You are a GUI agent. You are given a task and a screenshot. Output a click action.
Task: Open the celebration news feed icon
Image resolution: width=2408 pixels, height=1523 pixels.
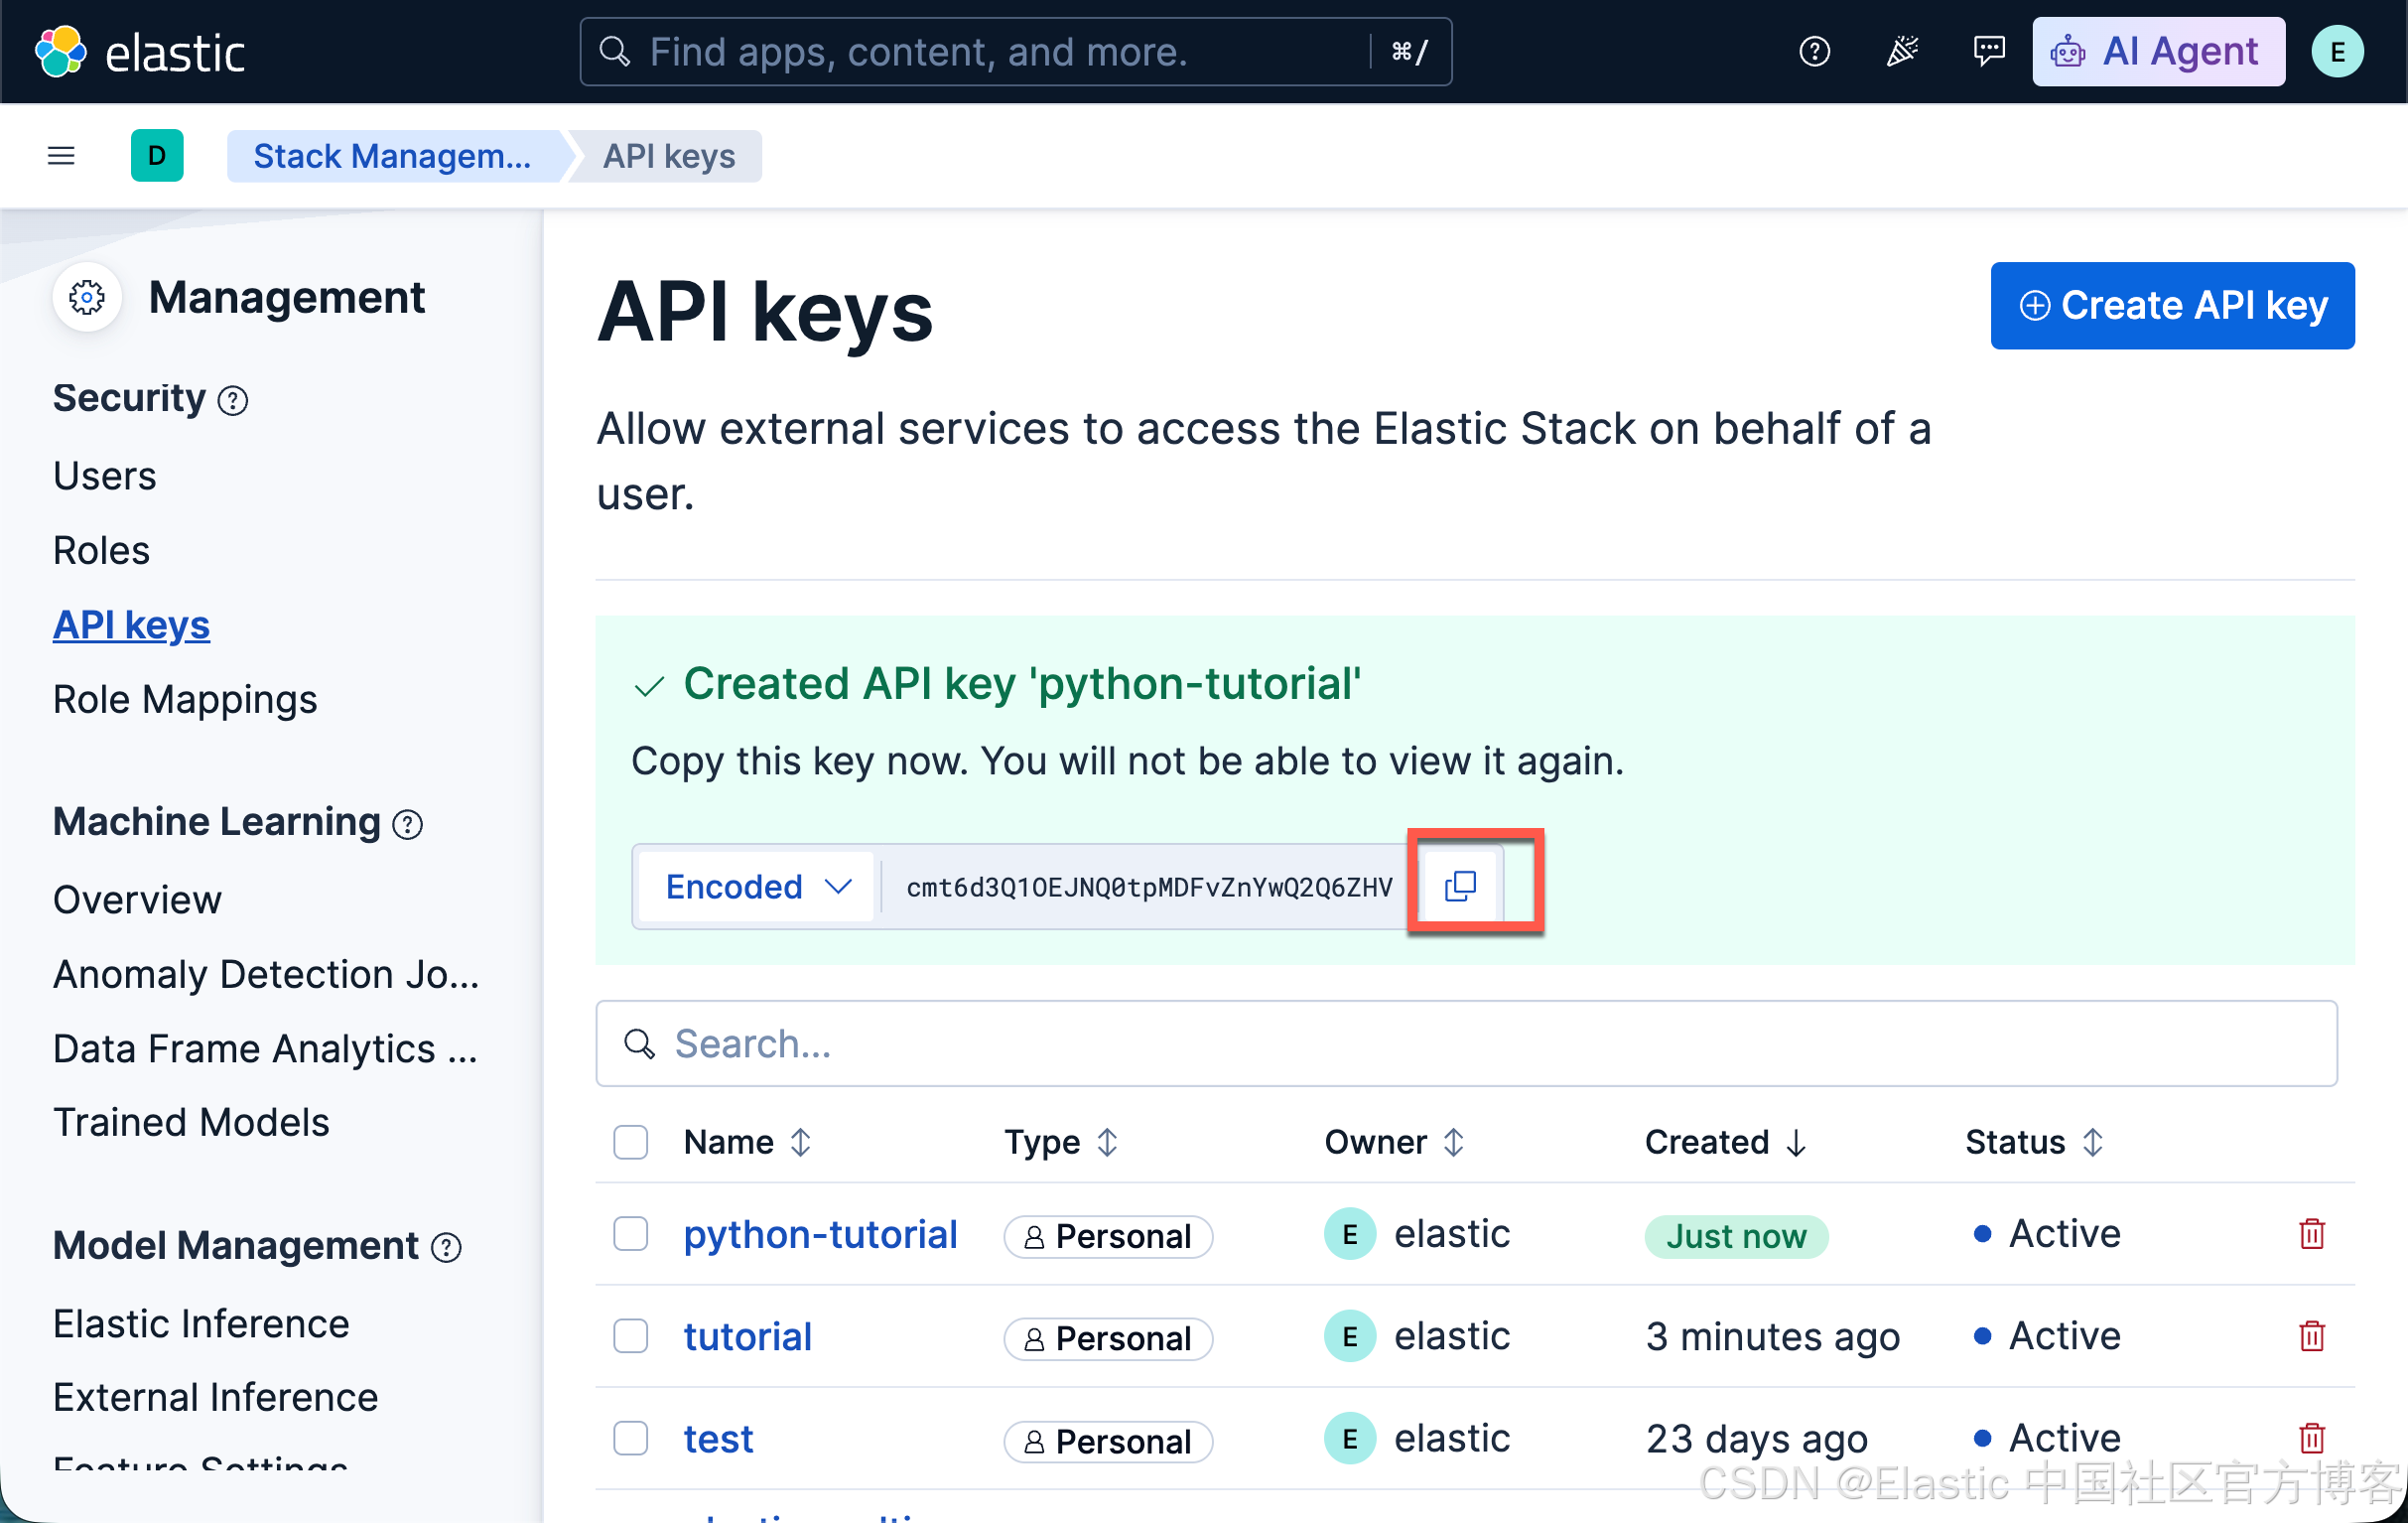[x=1902, y=51]
